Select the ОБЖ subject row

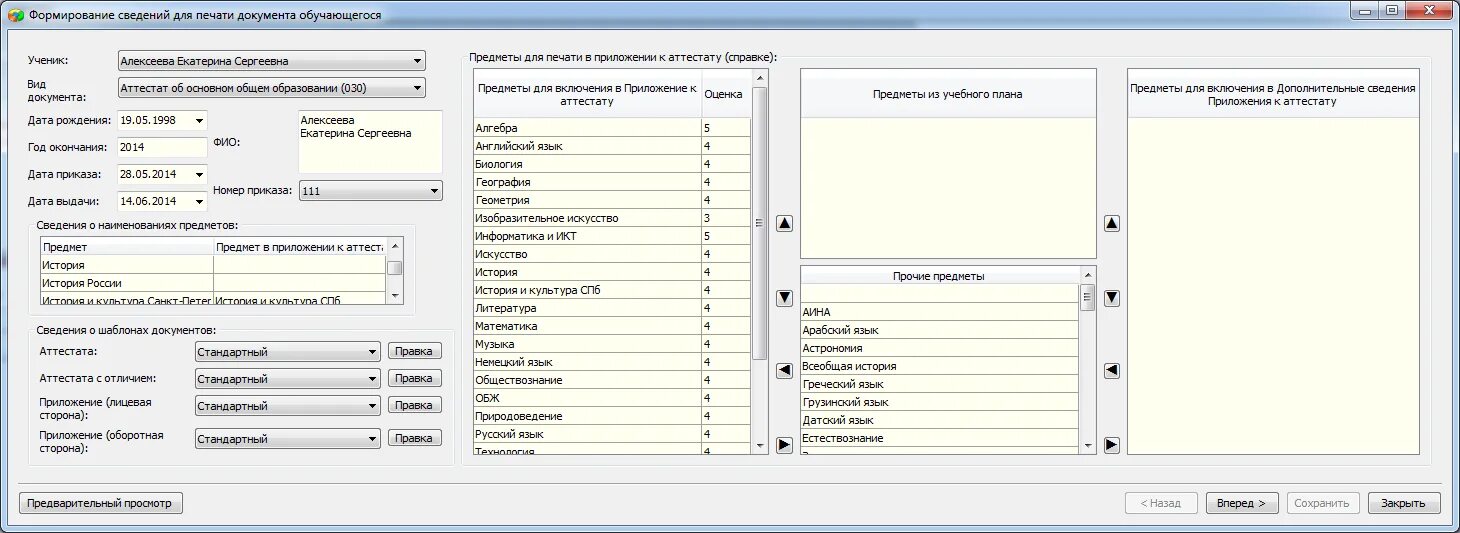point(612,398)
